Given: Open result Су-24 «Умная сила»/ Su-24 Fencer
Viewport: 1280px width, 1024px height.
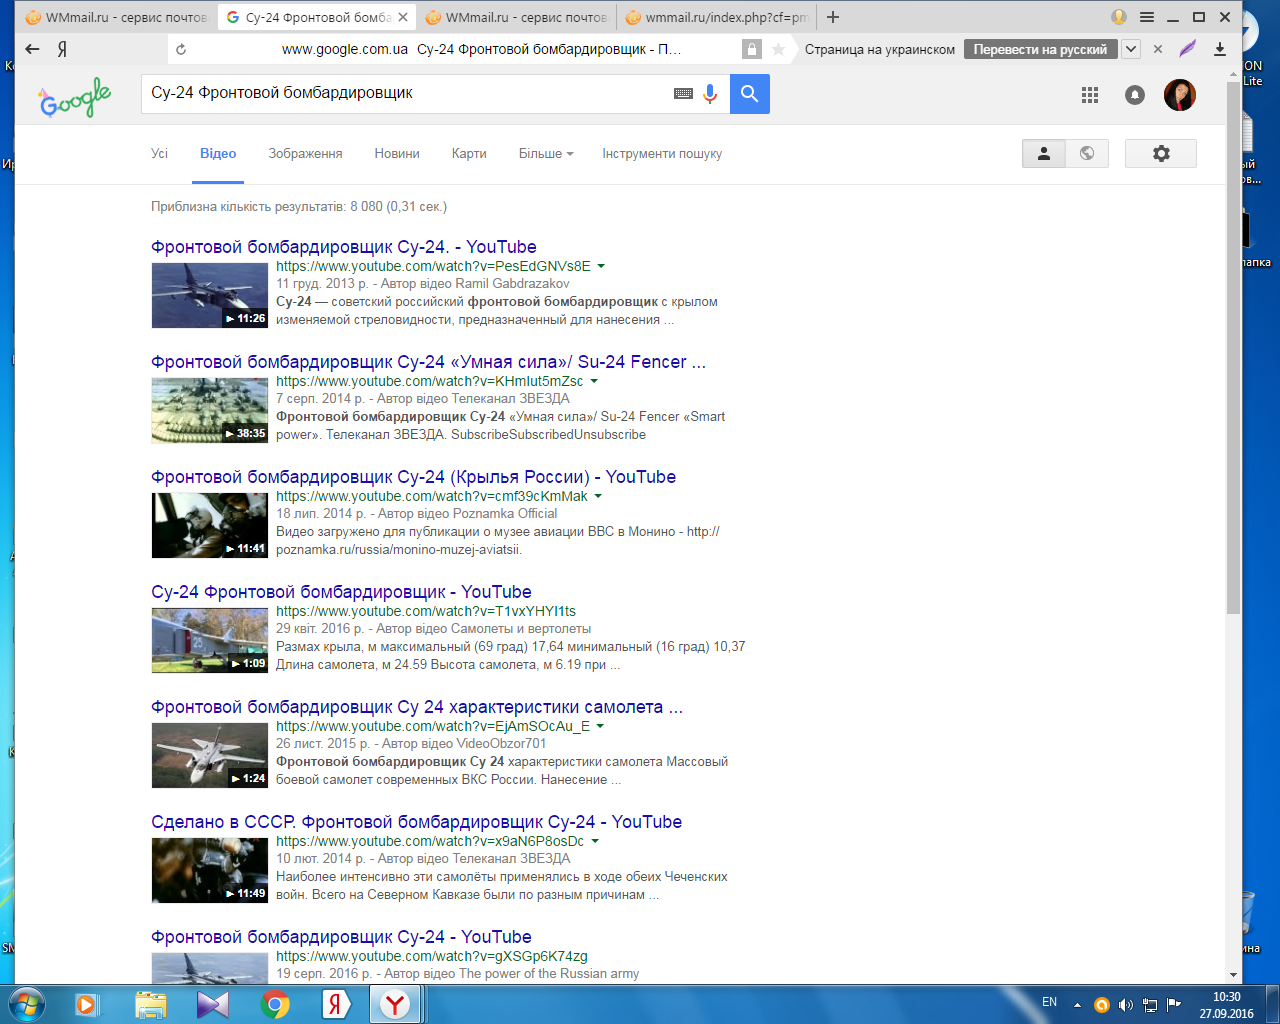Looking at the screenshot, I should click(x=428, y=362).
